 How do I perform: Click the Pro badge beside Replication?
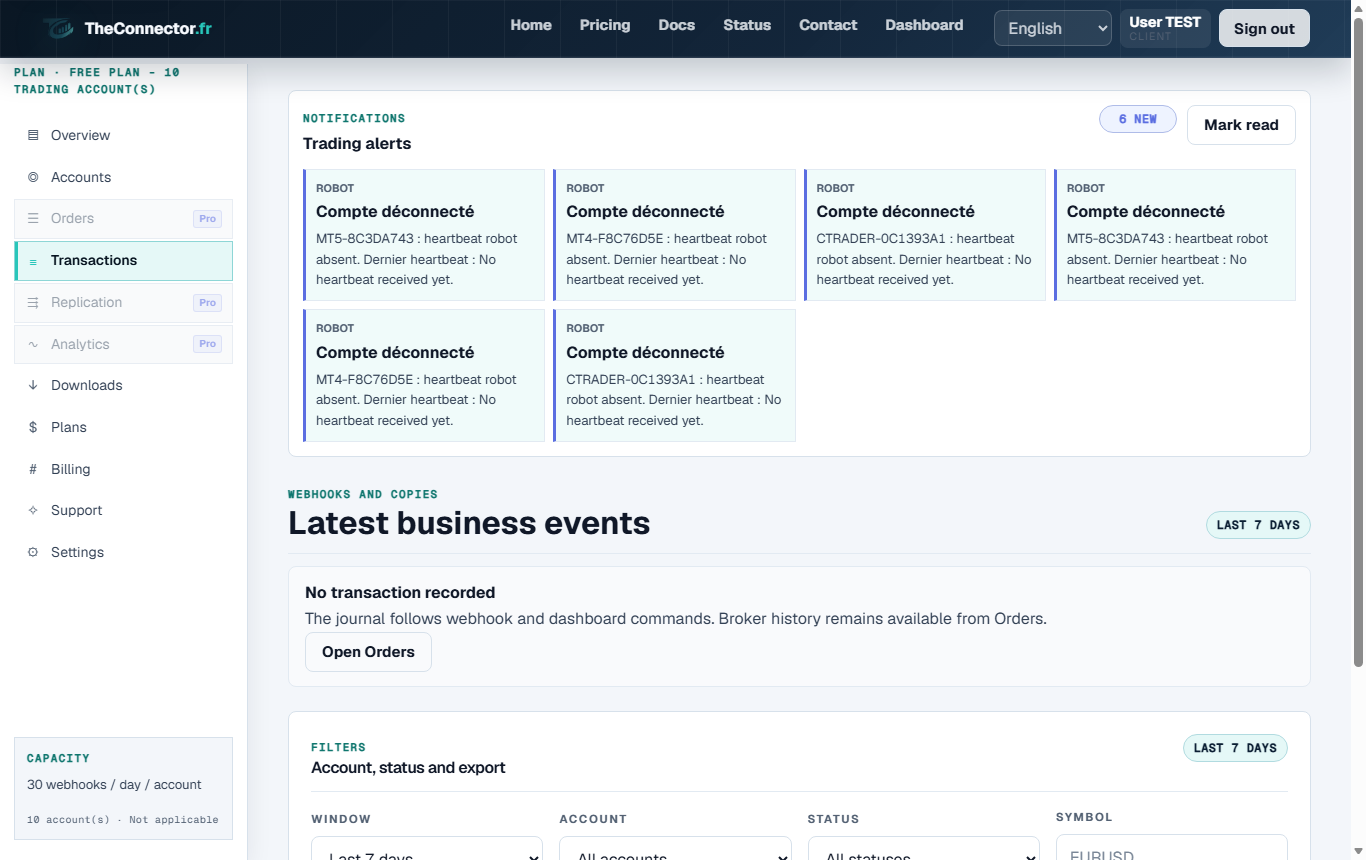[x=207, y=302]
